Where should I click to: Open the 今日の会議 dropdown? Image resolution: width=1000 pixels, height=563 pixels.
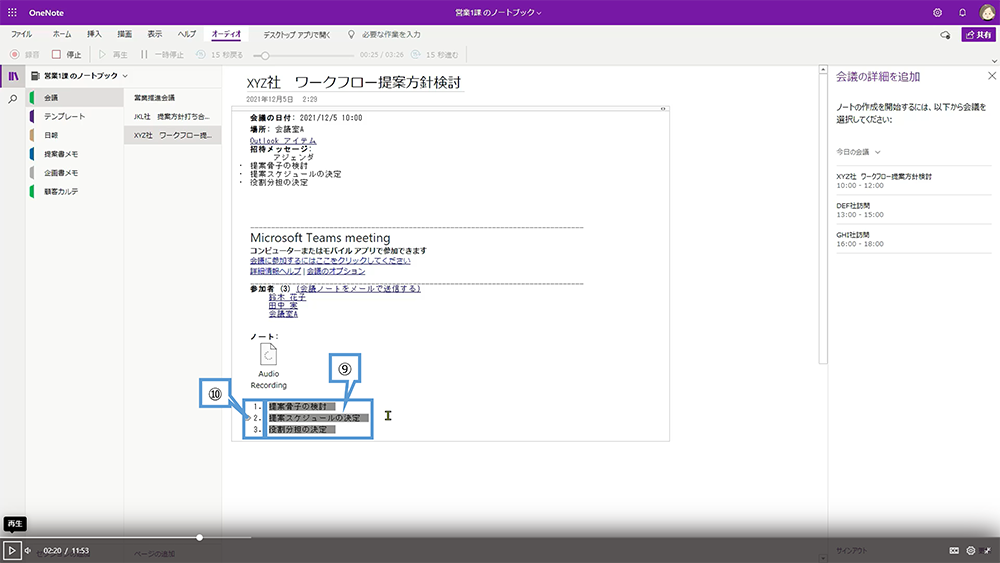(858, 152)
